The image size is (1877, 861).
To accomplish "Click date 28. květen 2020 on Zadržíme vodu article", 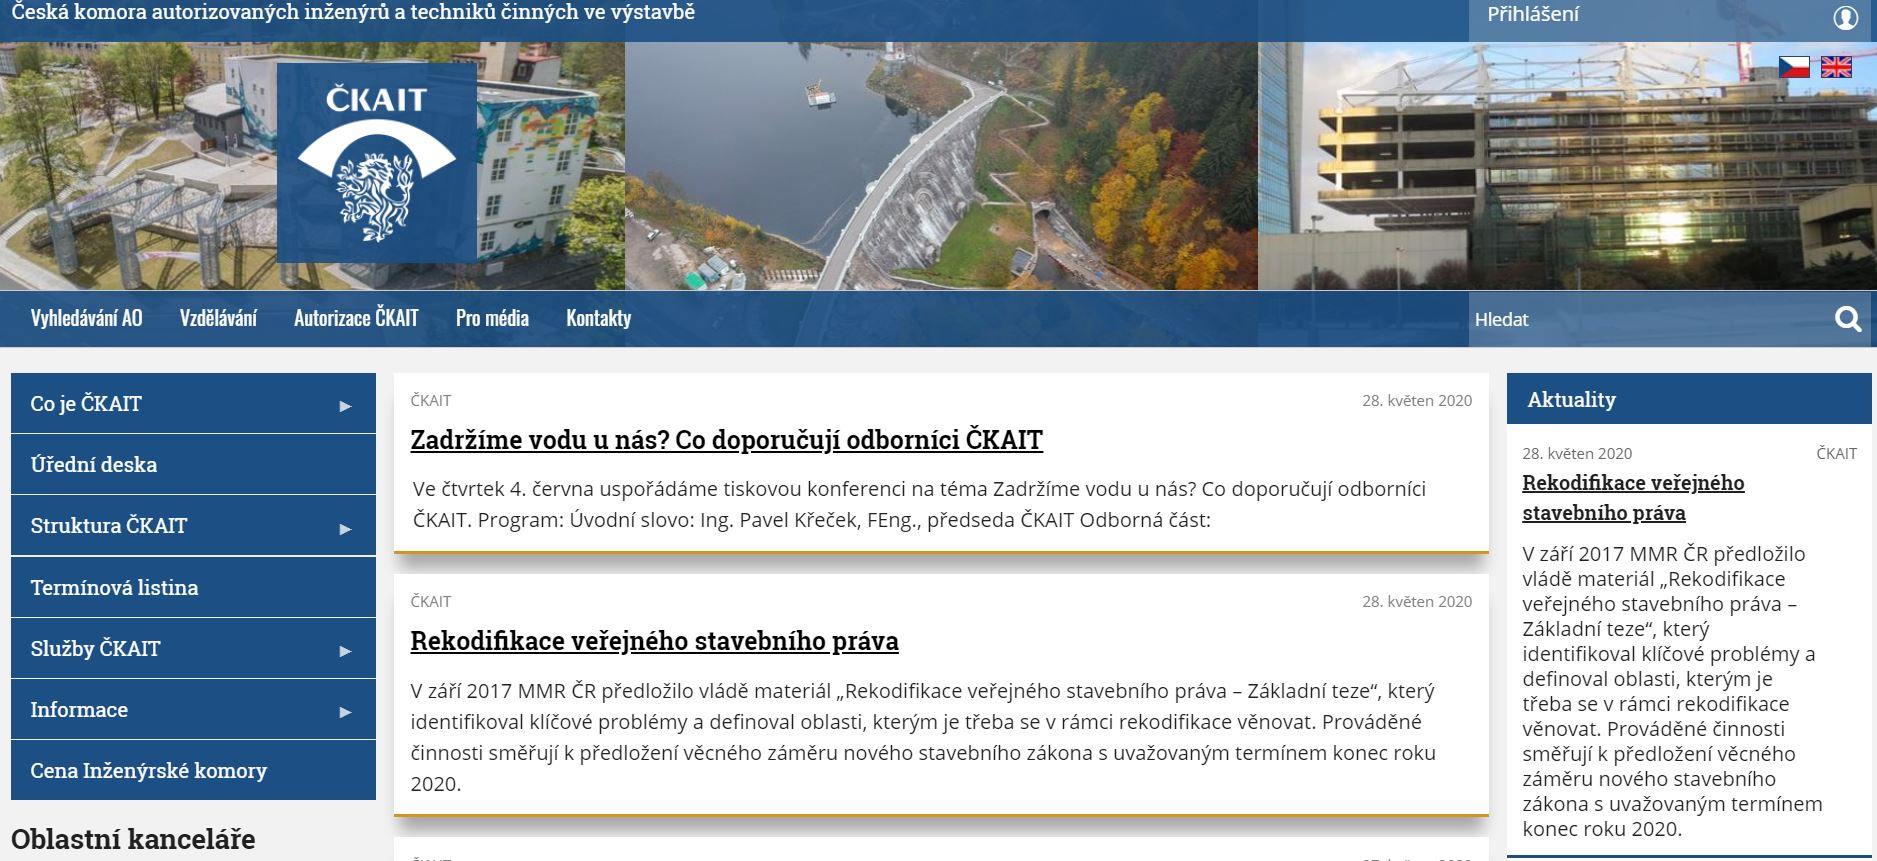I will 1417,400.
